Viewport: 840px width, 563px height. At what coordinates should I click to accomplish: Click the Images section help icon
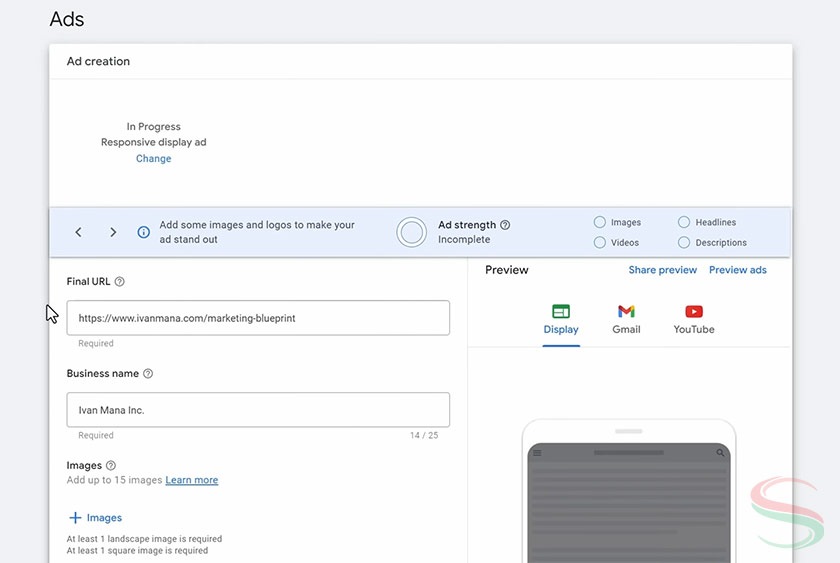[111, 466]
